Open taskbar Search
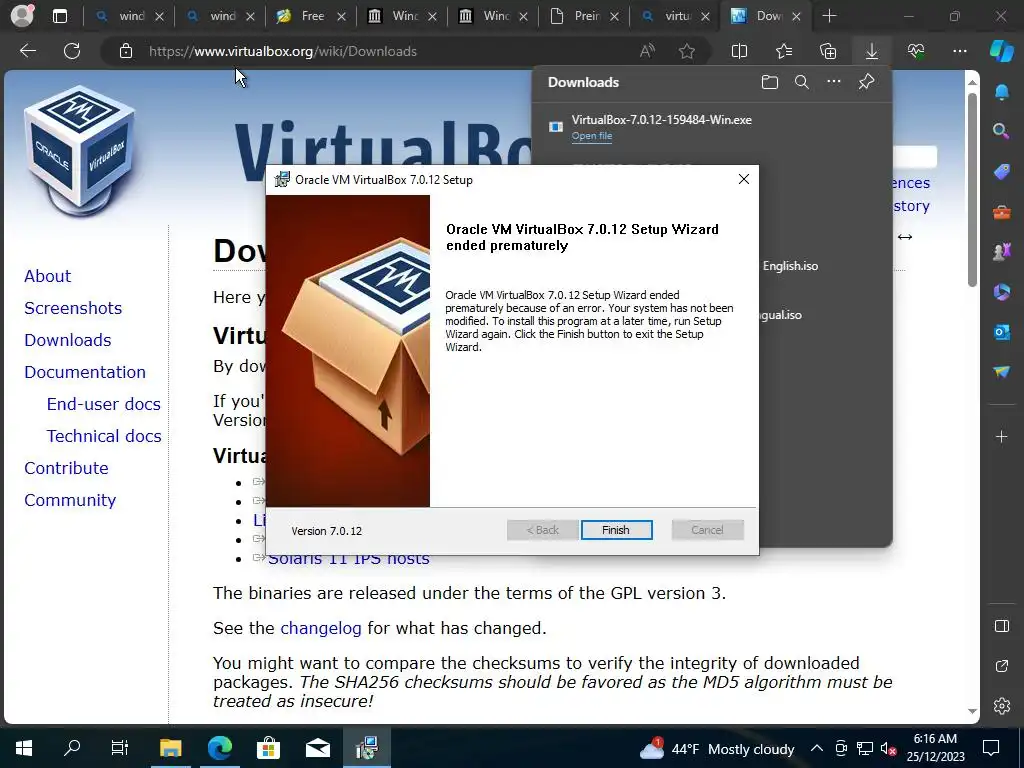The height and width of the screenshot is (768, 1024). click(x=72, y=748)
